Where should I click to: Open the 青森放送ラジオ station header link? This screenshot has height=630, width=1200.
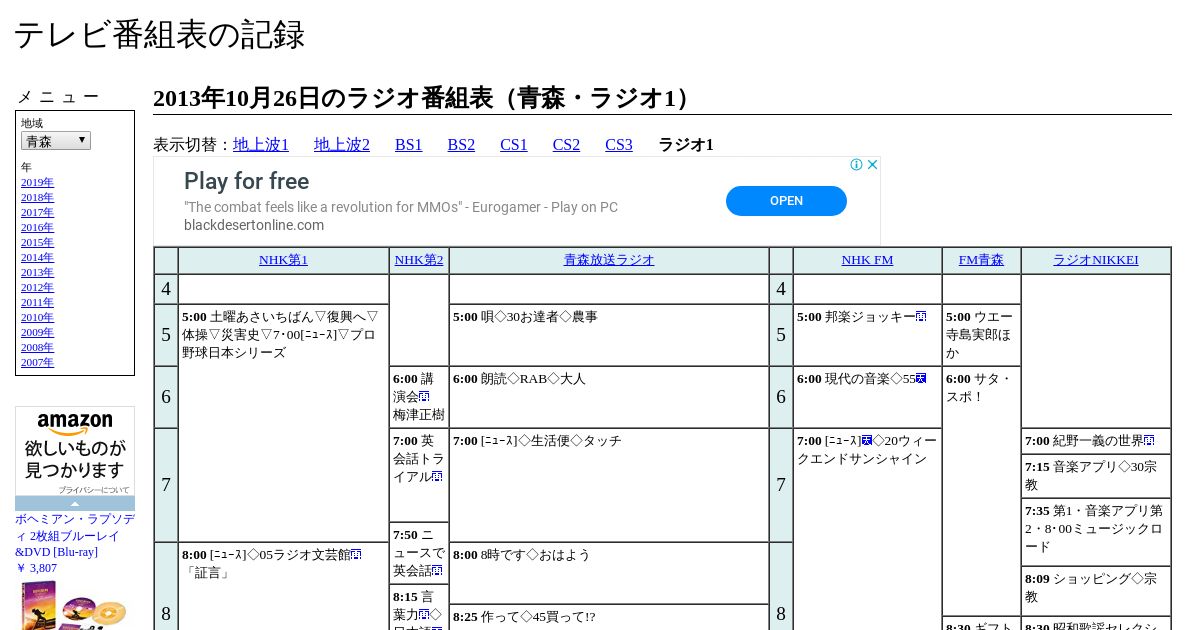point(609,260)
